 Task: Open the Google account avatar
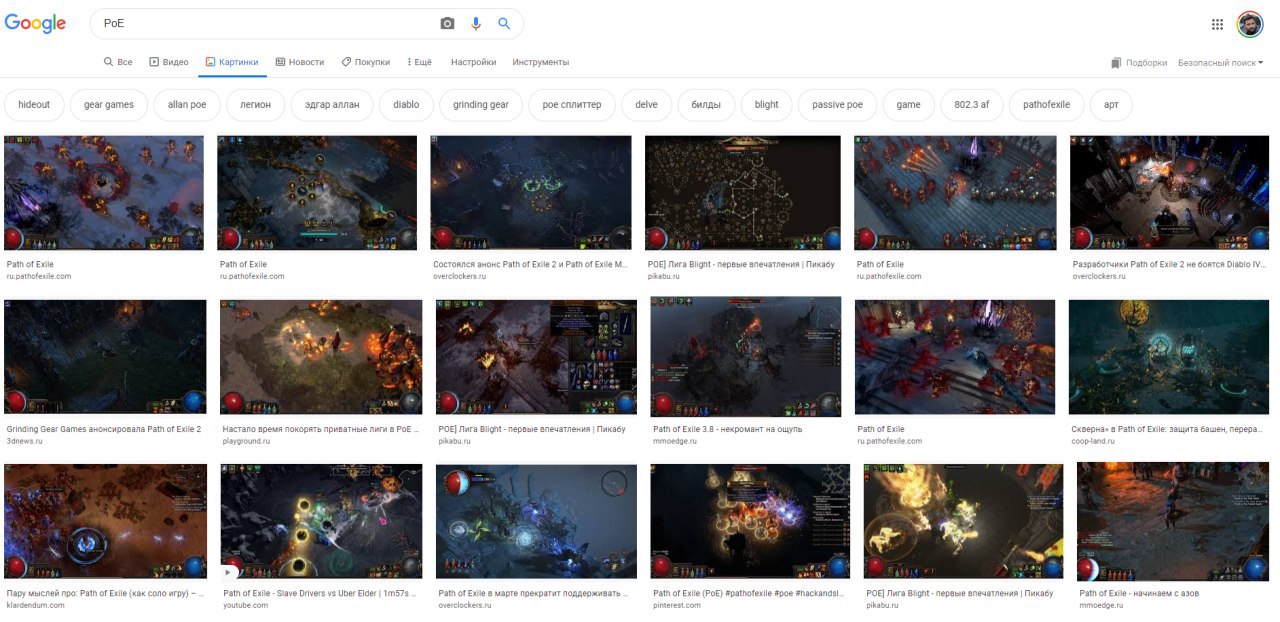point(1250,24)
